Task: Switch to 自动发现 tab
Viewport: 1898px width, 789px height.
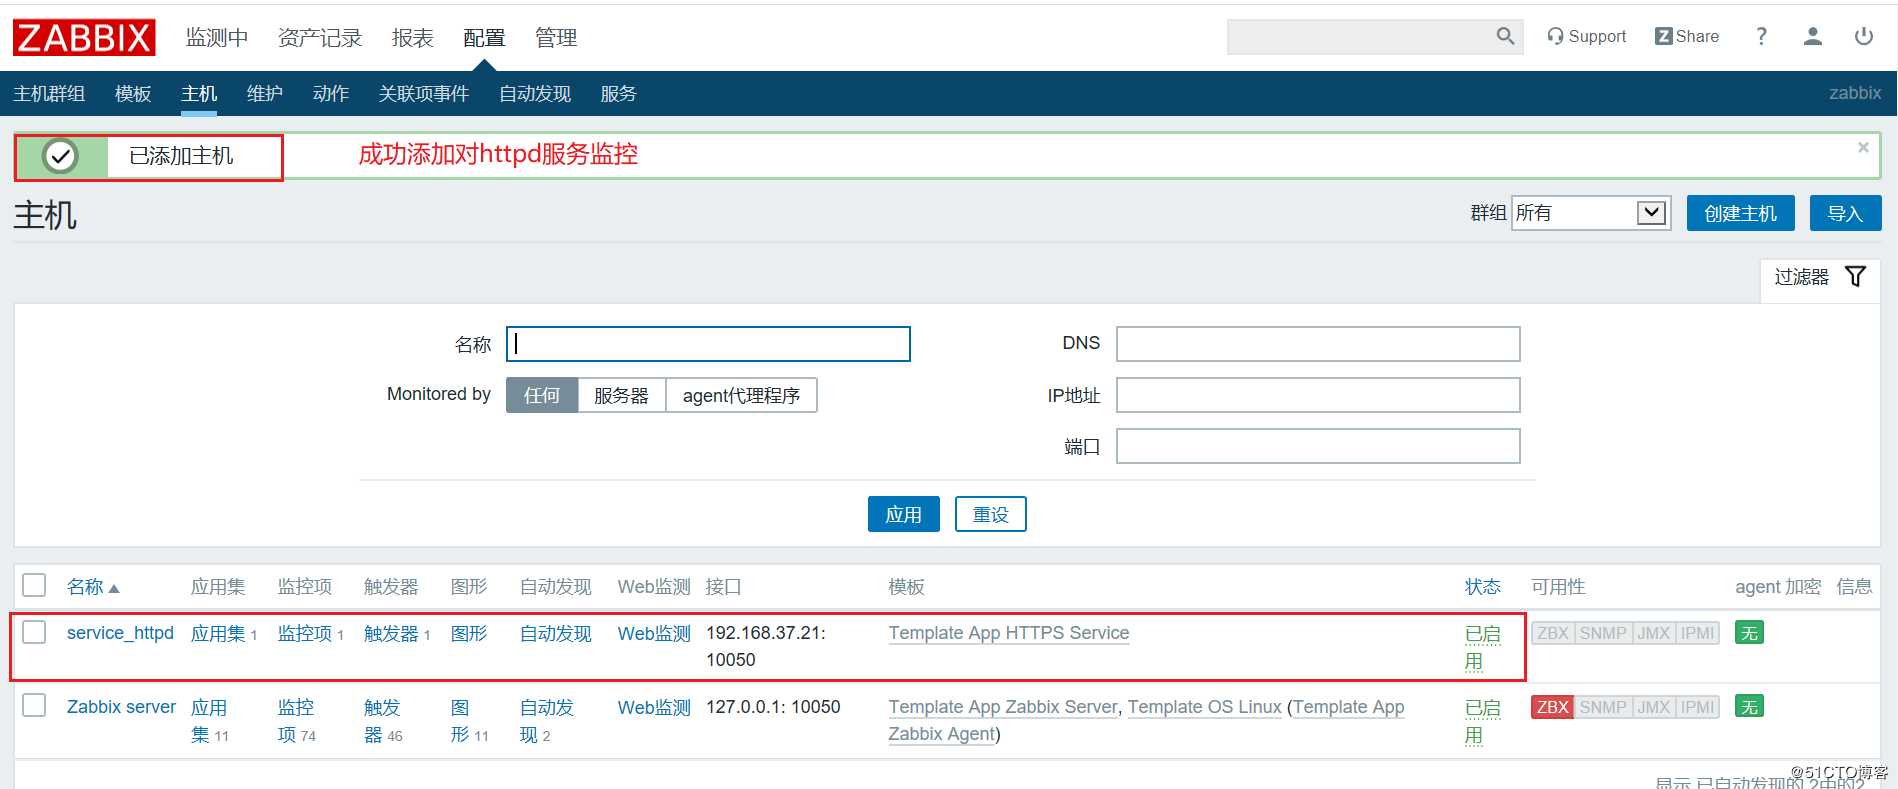Action: pyautogui.click(x=535, y=93)
